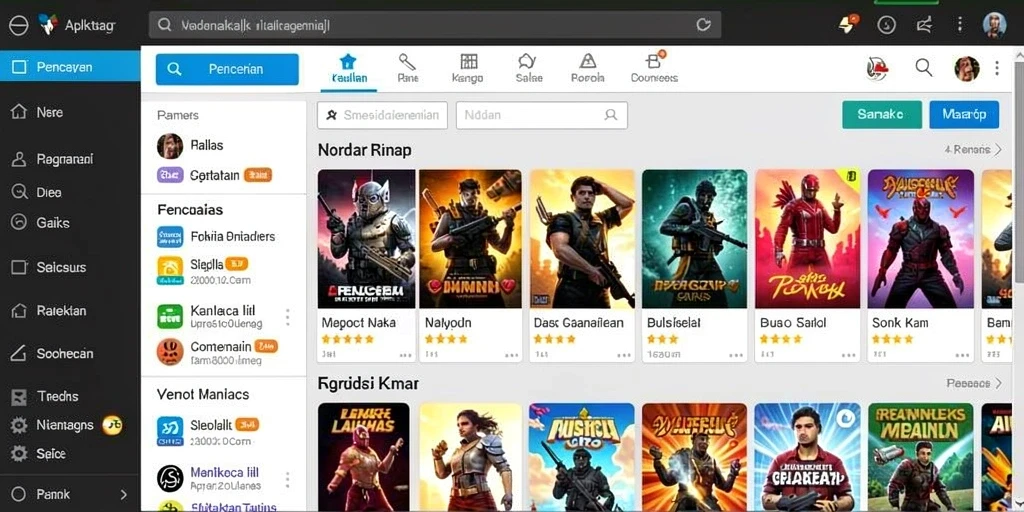
Task: Click the blue Pencerian search button
Action: pos(227,69)
